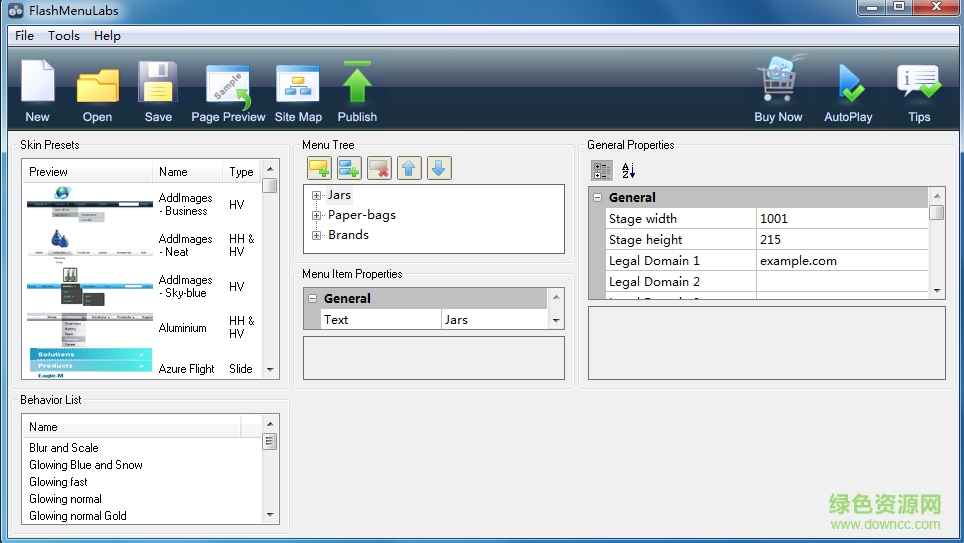Open the Help menu

point(107,36)
